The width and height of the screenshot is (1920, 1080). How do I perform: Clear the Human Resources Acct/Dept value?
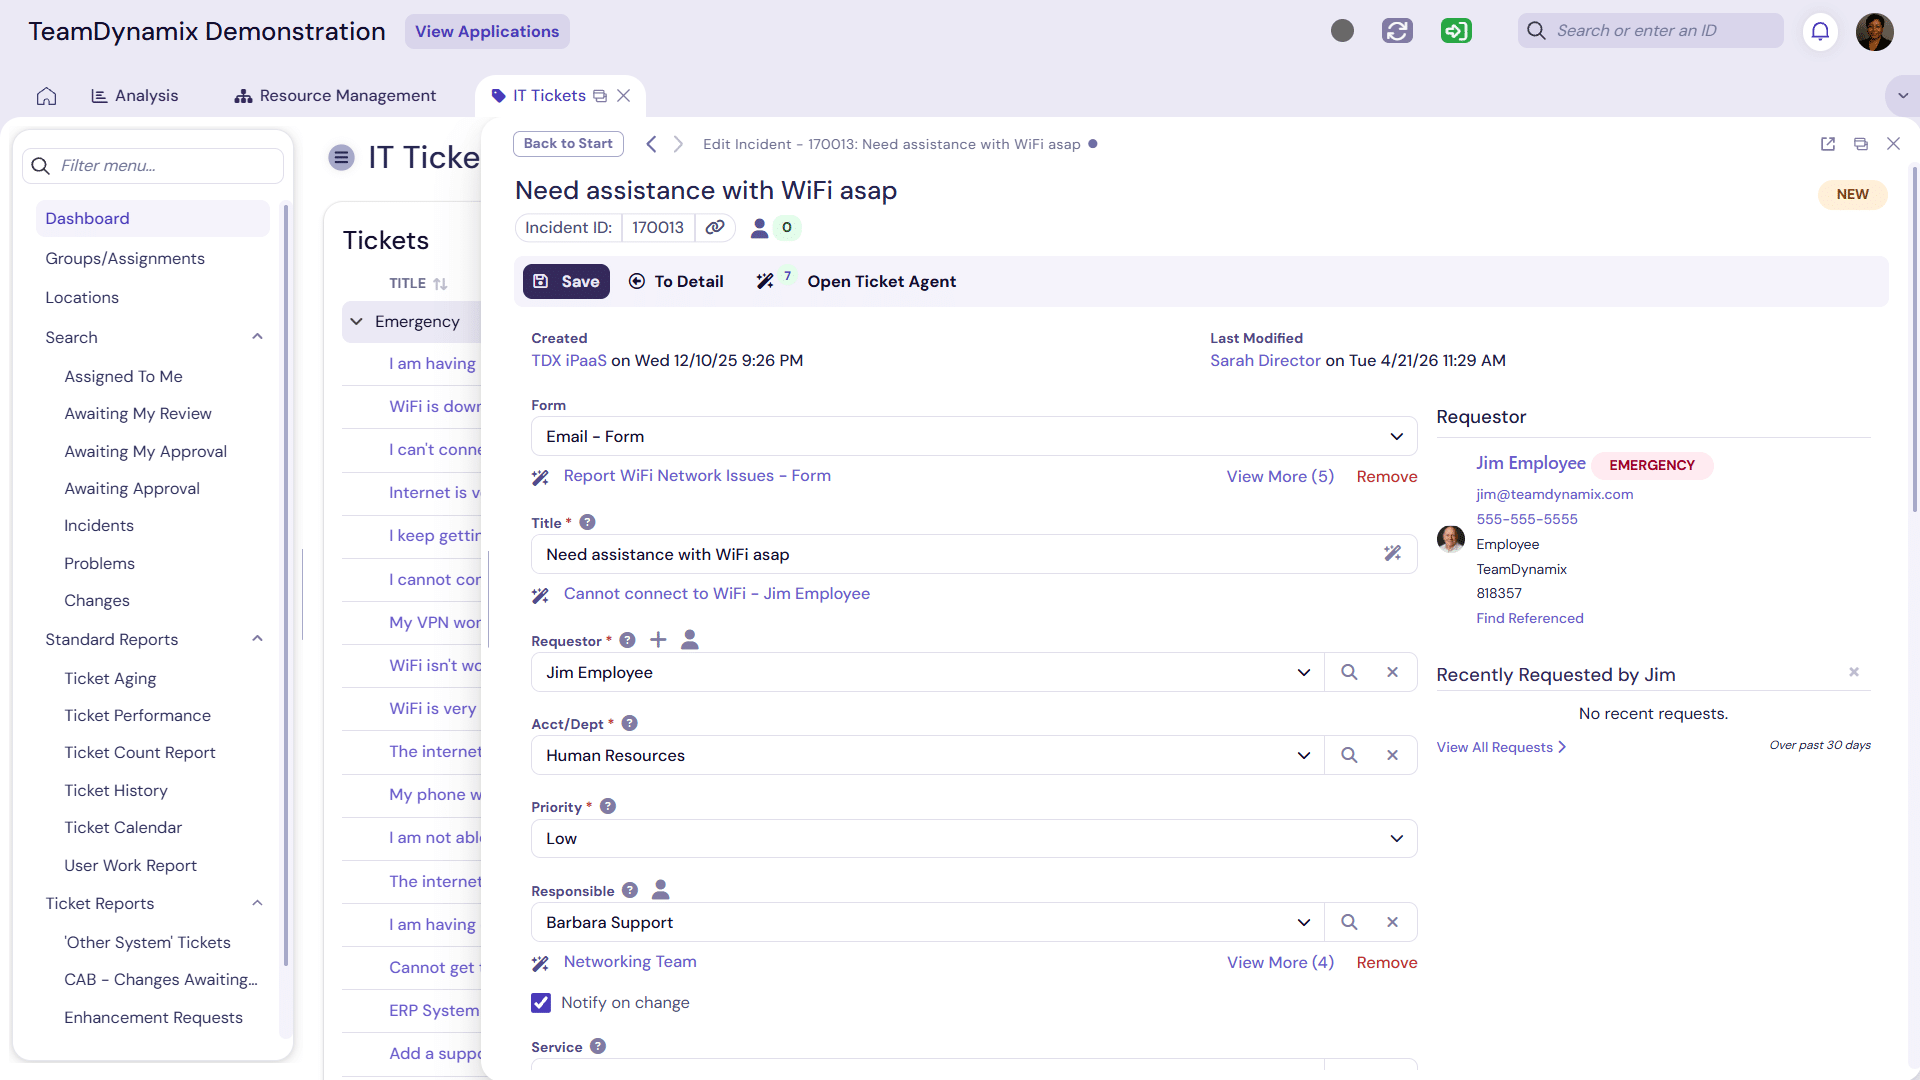pyautogui.click(x=1392, y=755)
